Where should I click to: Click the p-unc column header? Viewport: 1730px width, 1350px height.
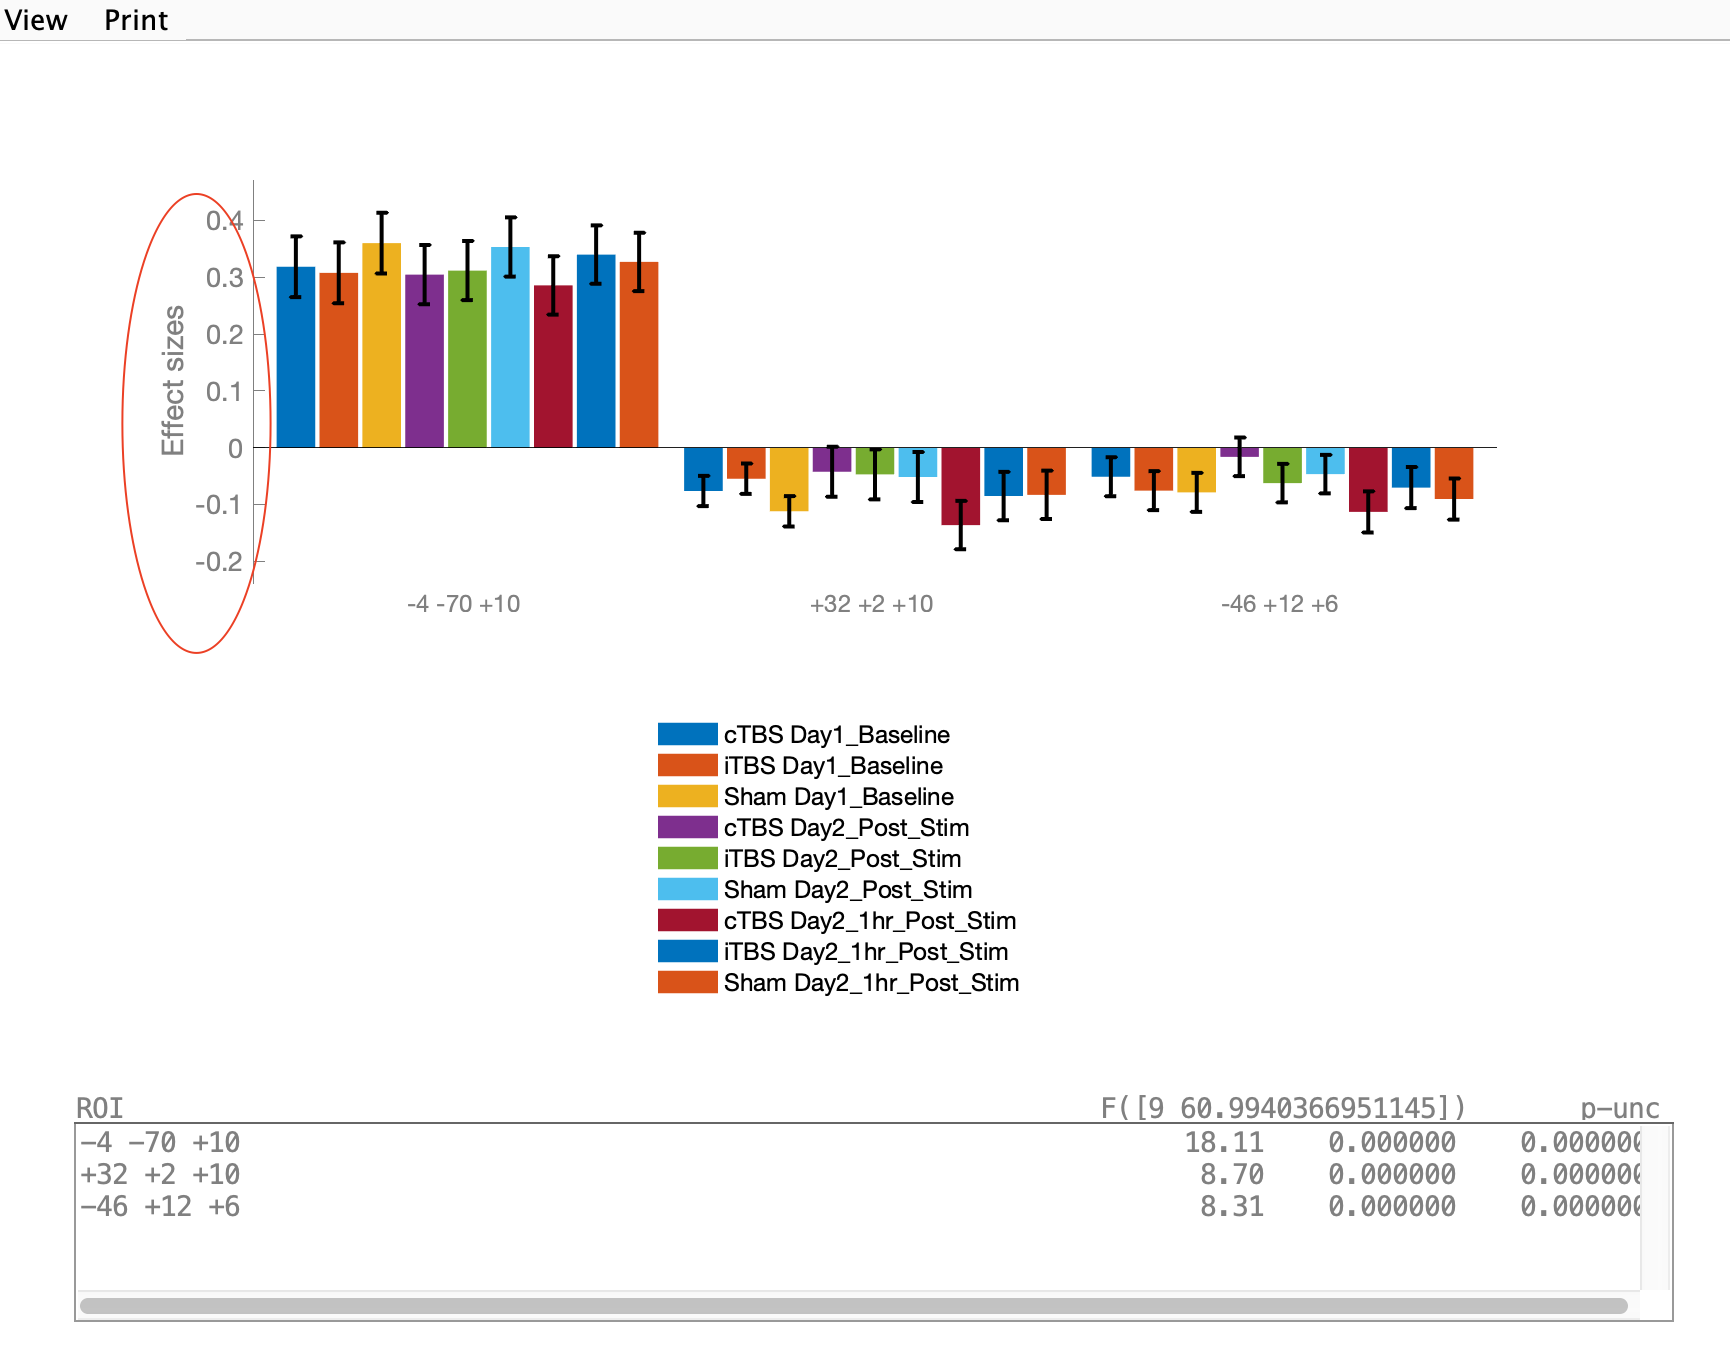pos(1619,1108)
